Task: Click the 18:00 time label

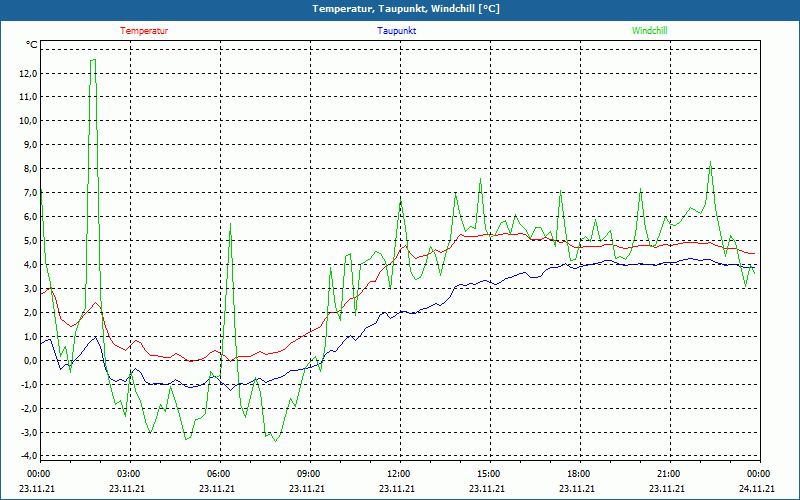Action: click(x=579, y=474)
